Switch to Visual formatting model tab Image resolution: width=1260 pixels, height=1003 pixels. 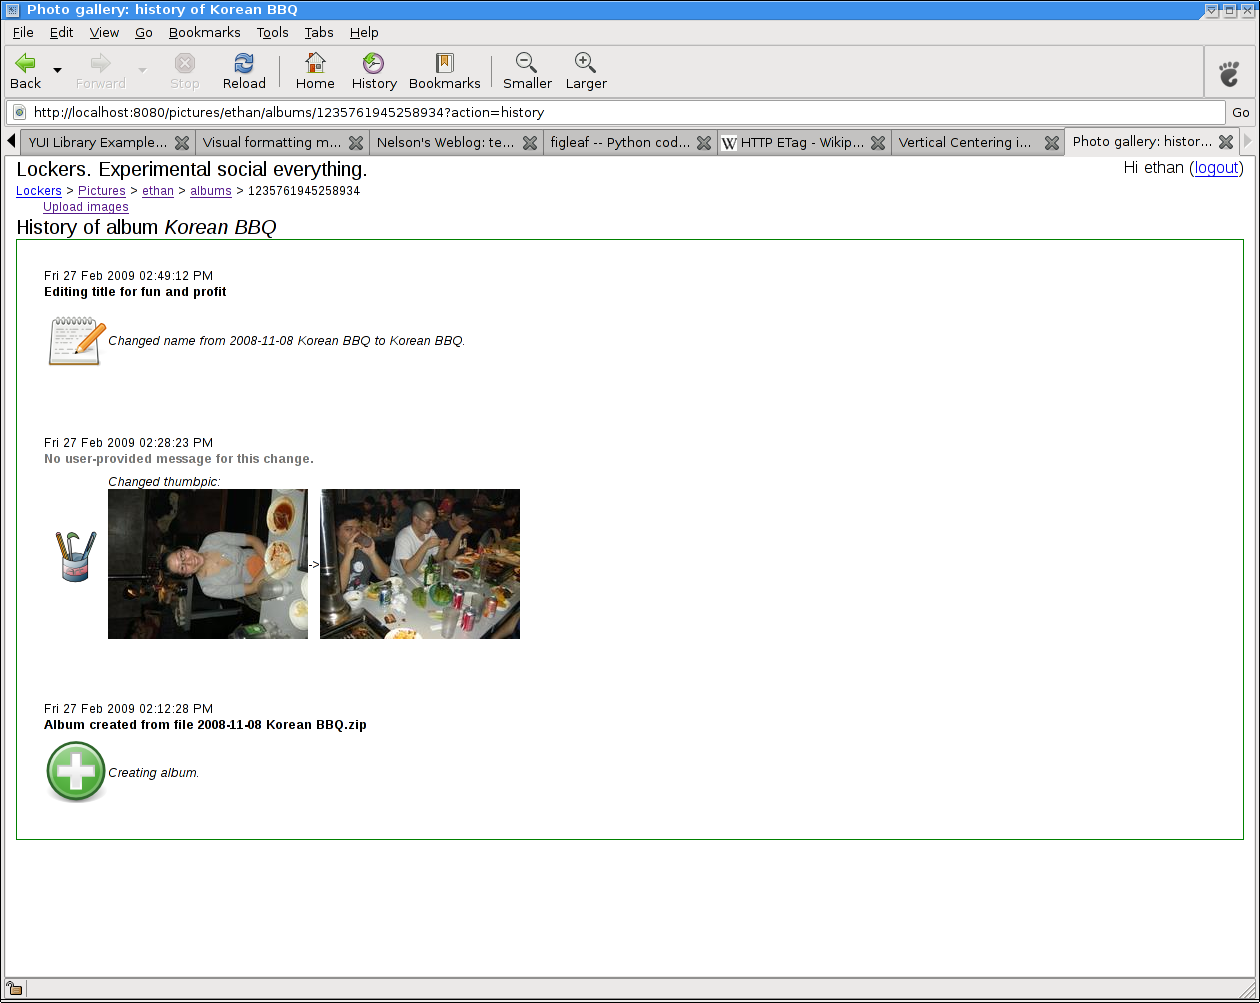pos(272,142)
